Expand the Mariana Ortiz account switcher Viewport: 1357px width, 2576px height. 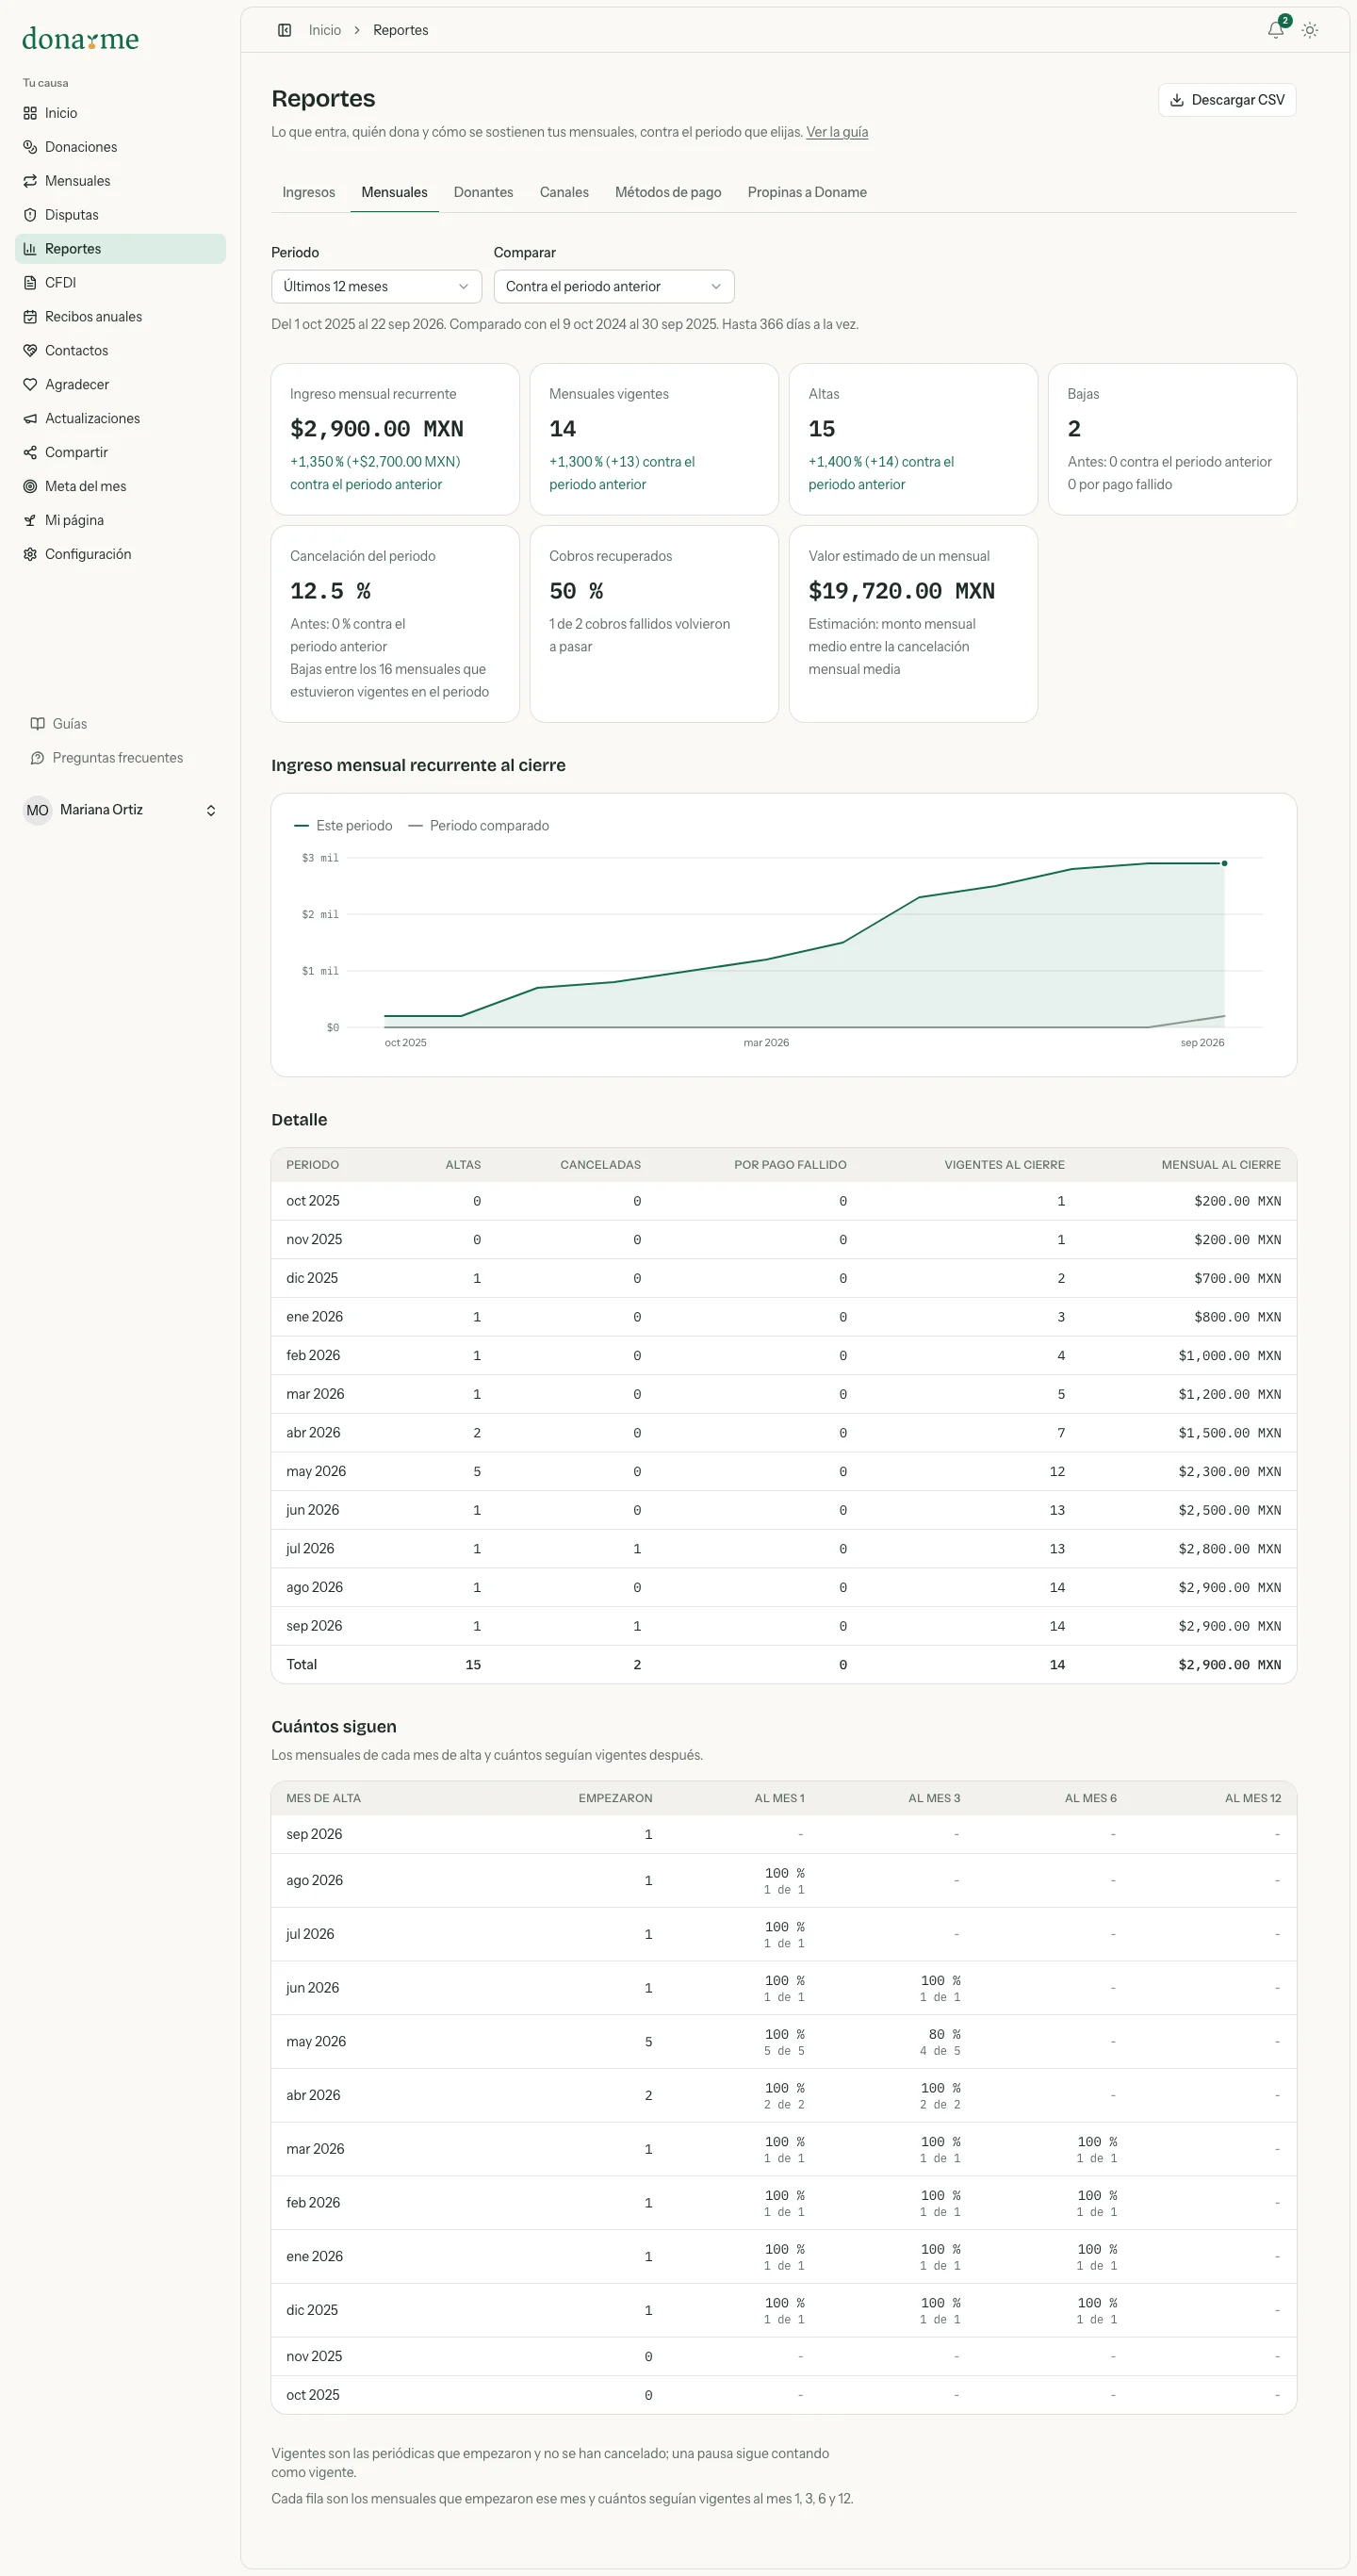[120, 810]
